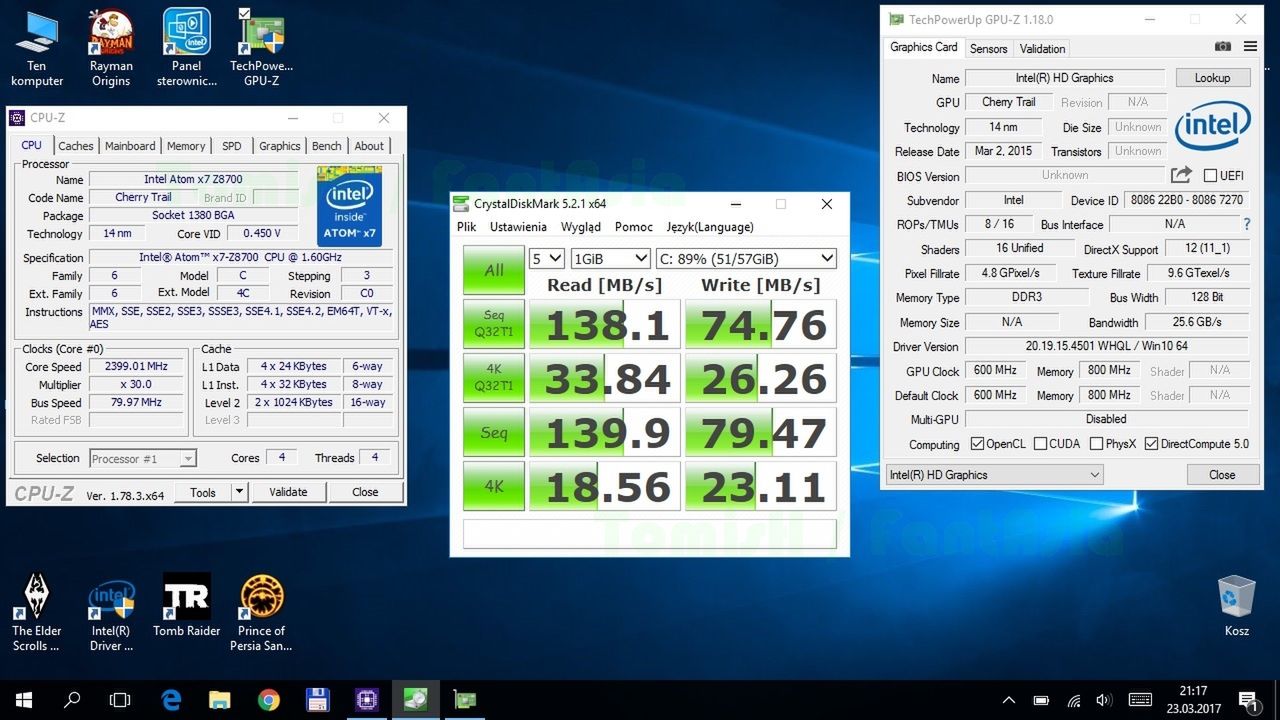Open the notification center icon

(1248, 700)
